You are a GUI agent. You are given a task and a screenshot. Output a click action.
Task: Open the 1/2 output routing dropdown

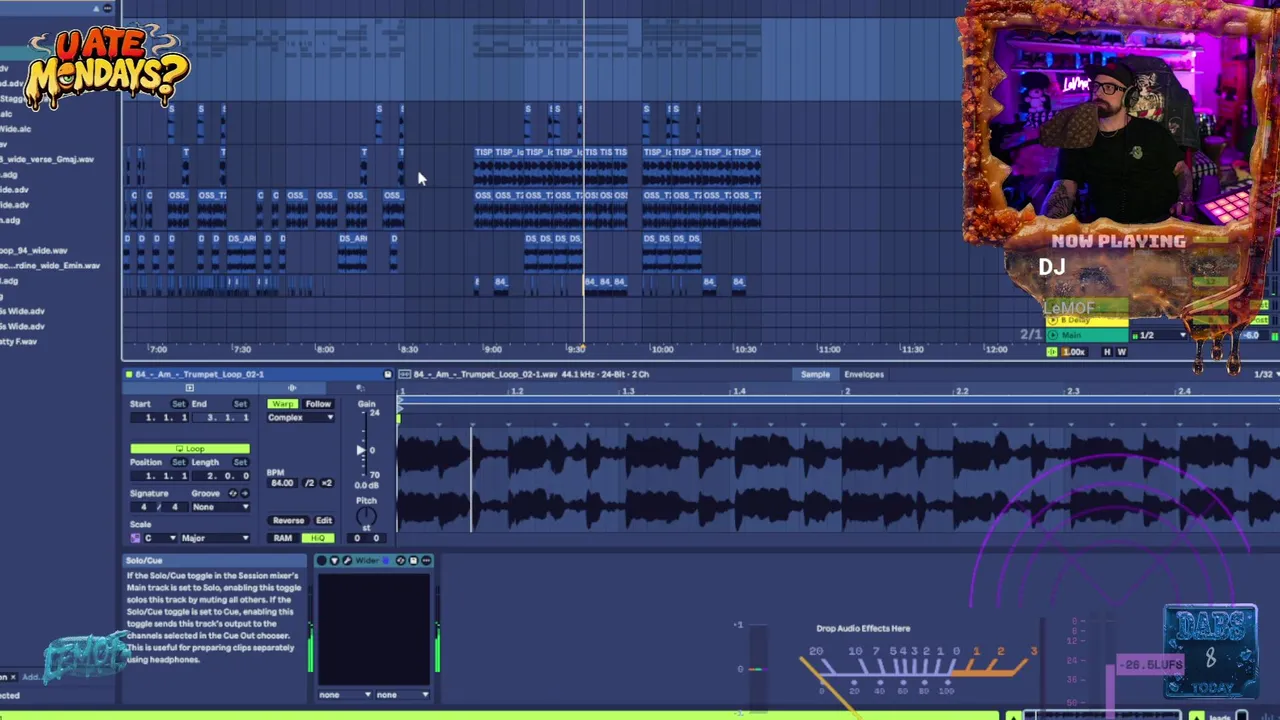tap(1158, 335)
